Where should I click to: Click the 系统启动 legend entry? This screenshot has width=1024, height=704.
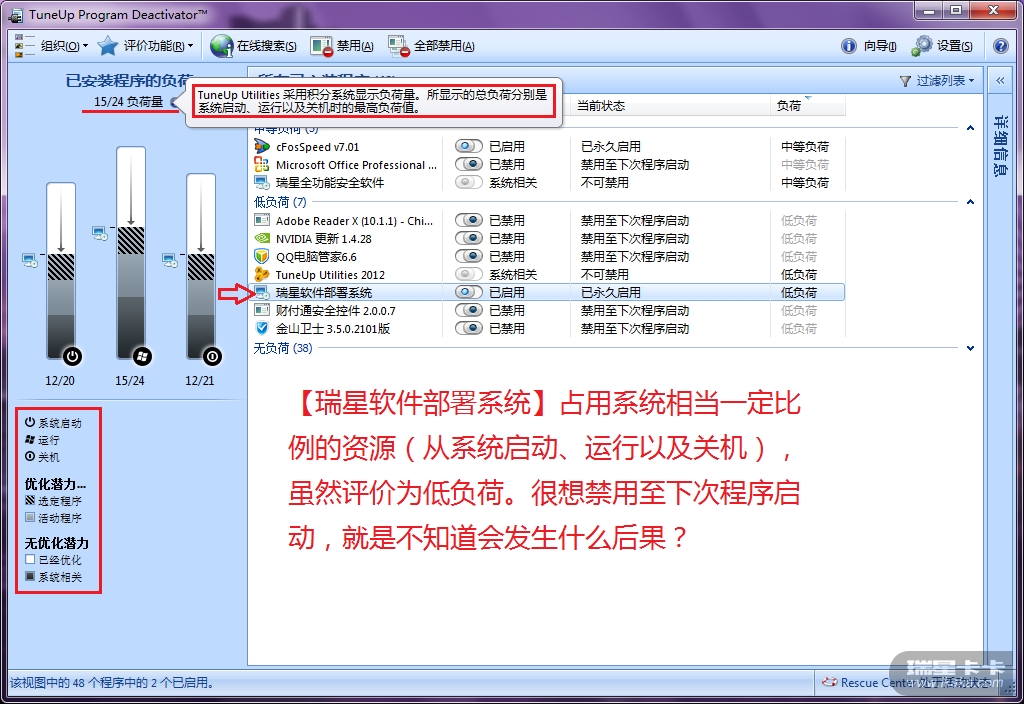click(53, 423)
